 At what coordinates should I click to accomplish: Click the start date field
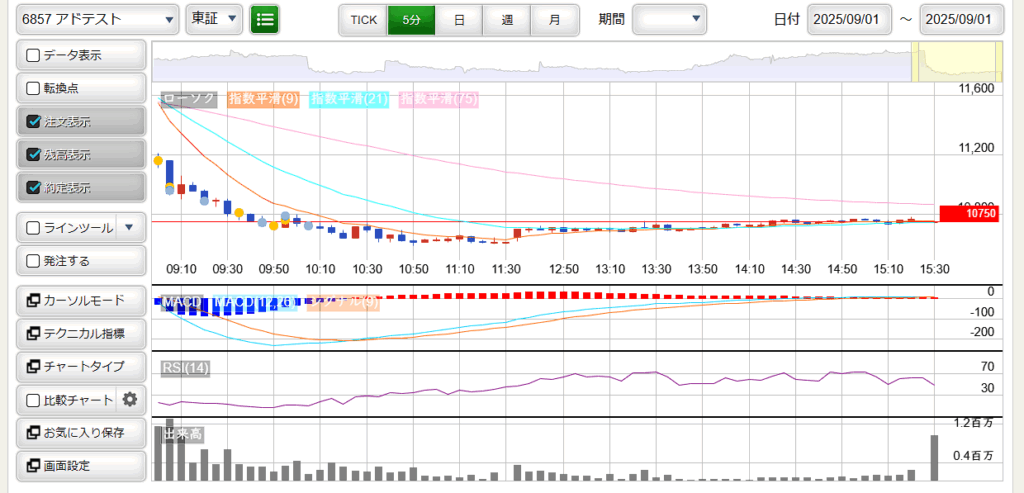[849, 20]
